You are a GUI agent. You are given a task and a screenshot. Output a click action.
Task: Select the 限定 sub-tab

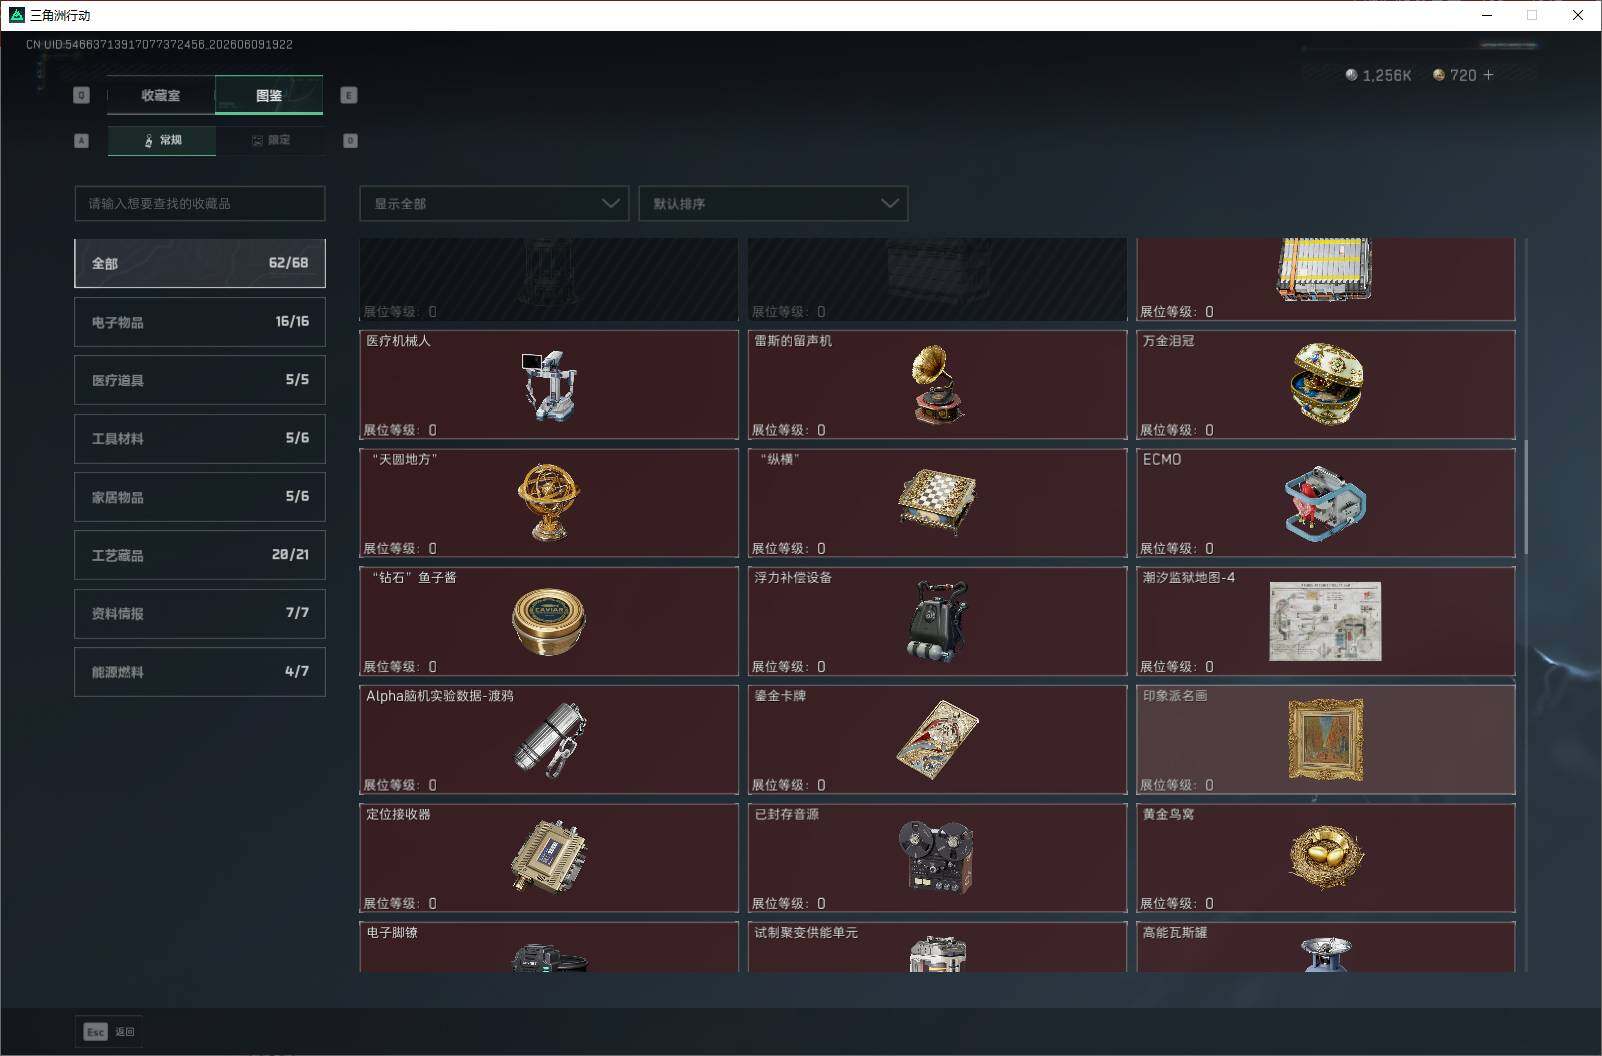pos(270,140)
